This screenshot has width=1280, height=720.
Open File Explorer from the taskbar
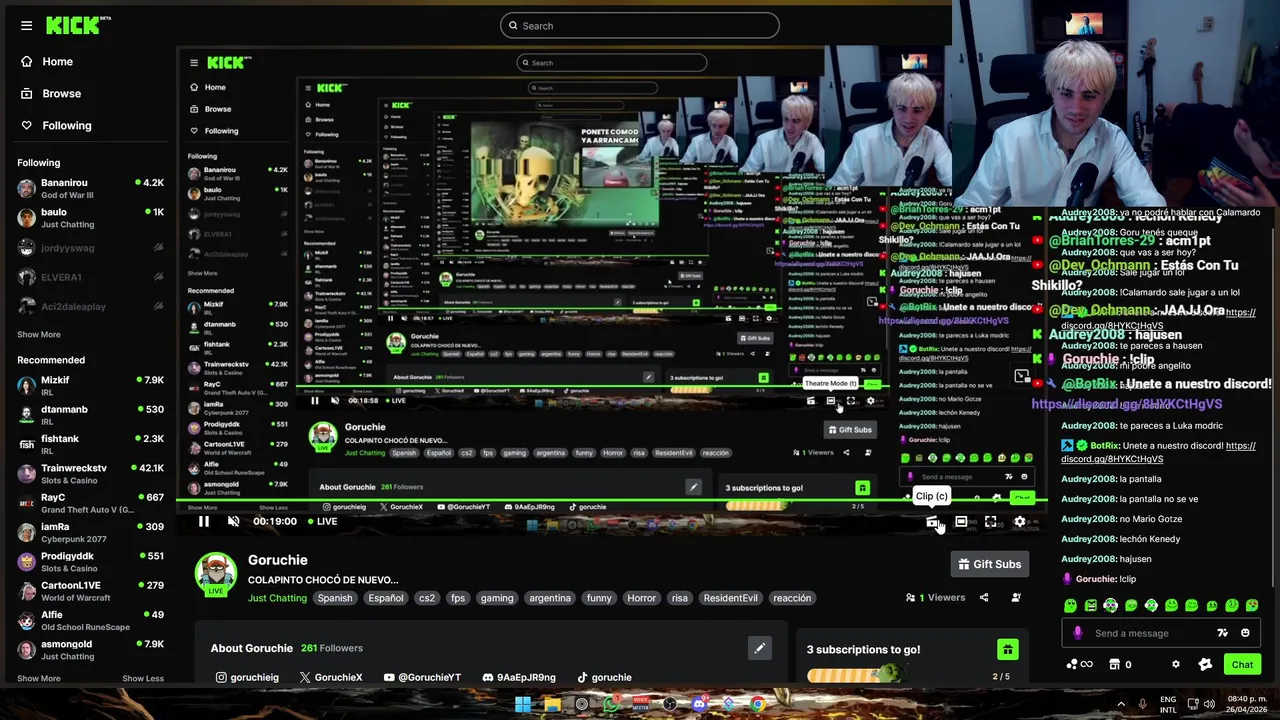point(553,704)
